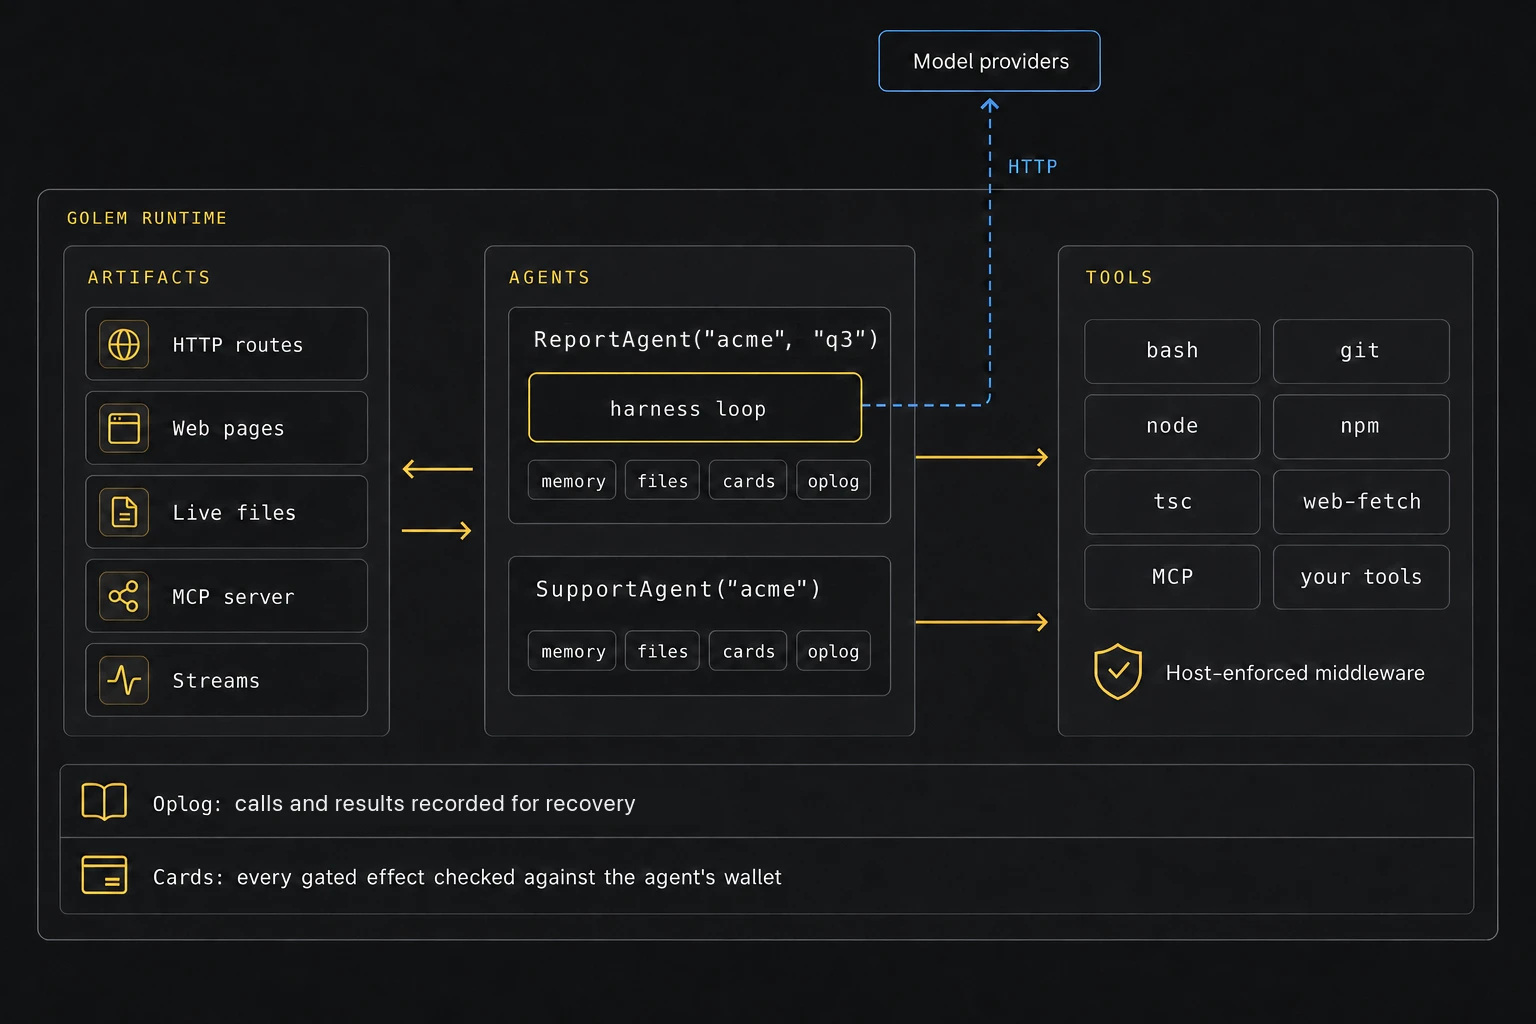The height and width of the screenshot is (1024, 1536).
Task: Select the memory chip under SupportAgent
Action: tap(572, 651)
